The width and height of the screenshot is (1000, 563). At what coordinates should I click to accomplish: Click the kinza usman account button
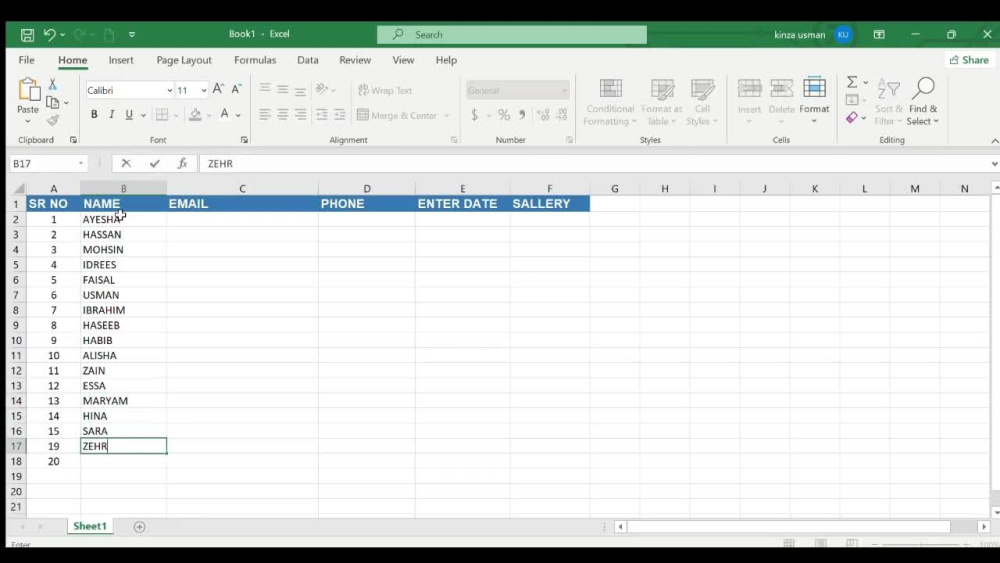pos(812,34)
